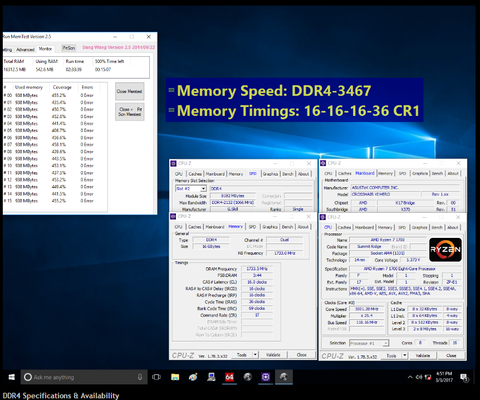Click Validate in CPU-Z Memory window
The width and height of the screenshot is (480, 400).
(x=273, y=355)
